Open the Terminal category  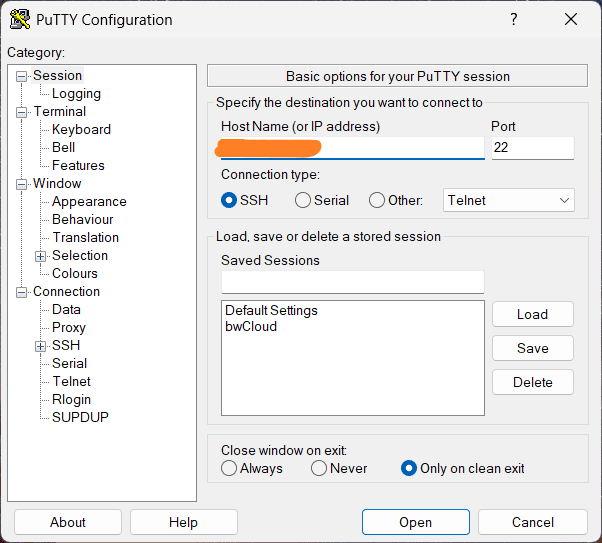(x=60, y=112)
